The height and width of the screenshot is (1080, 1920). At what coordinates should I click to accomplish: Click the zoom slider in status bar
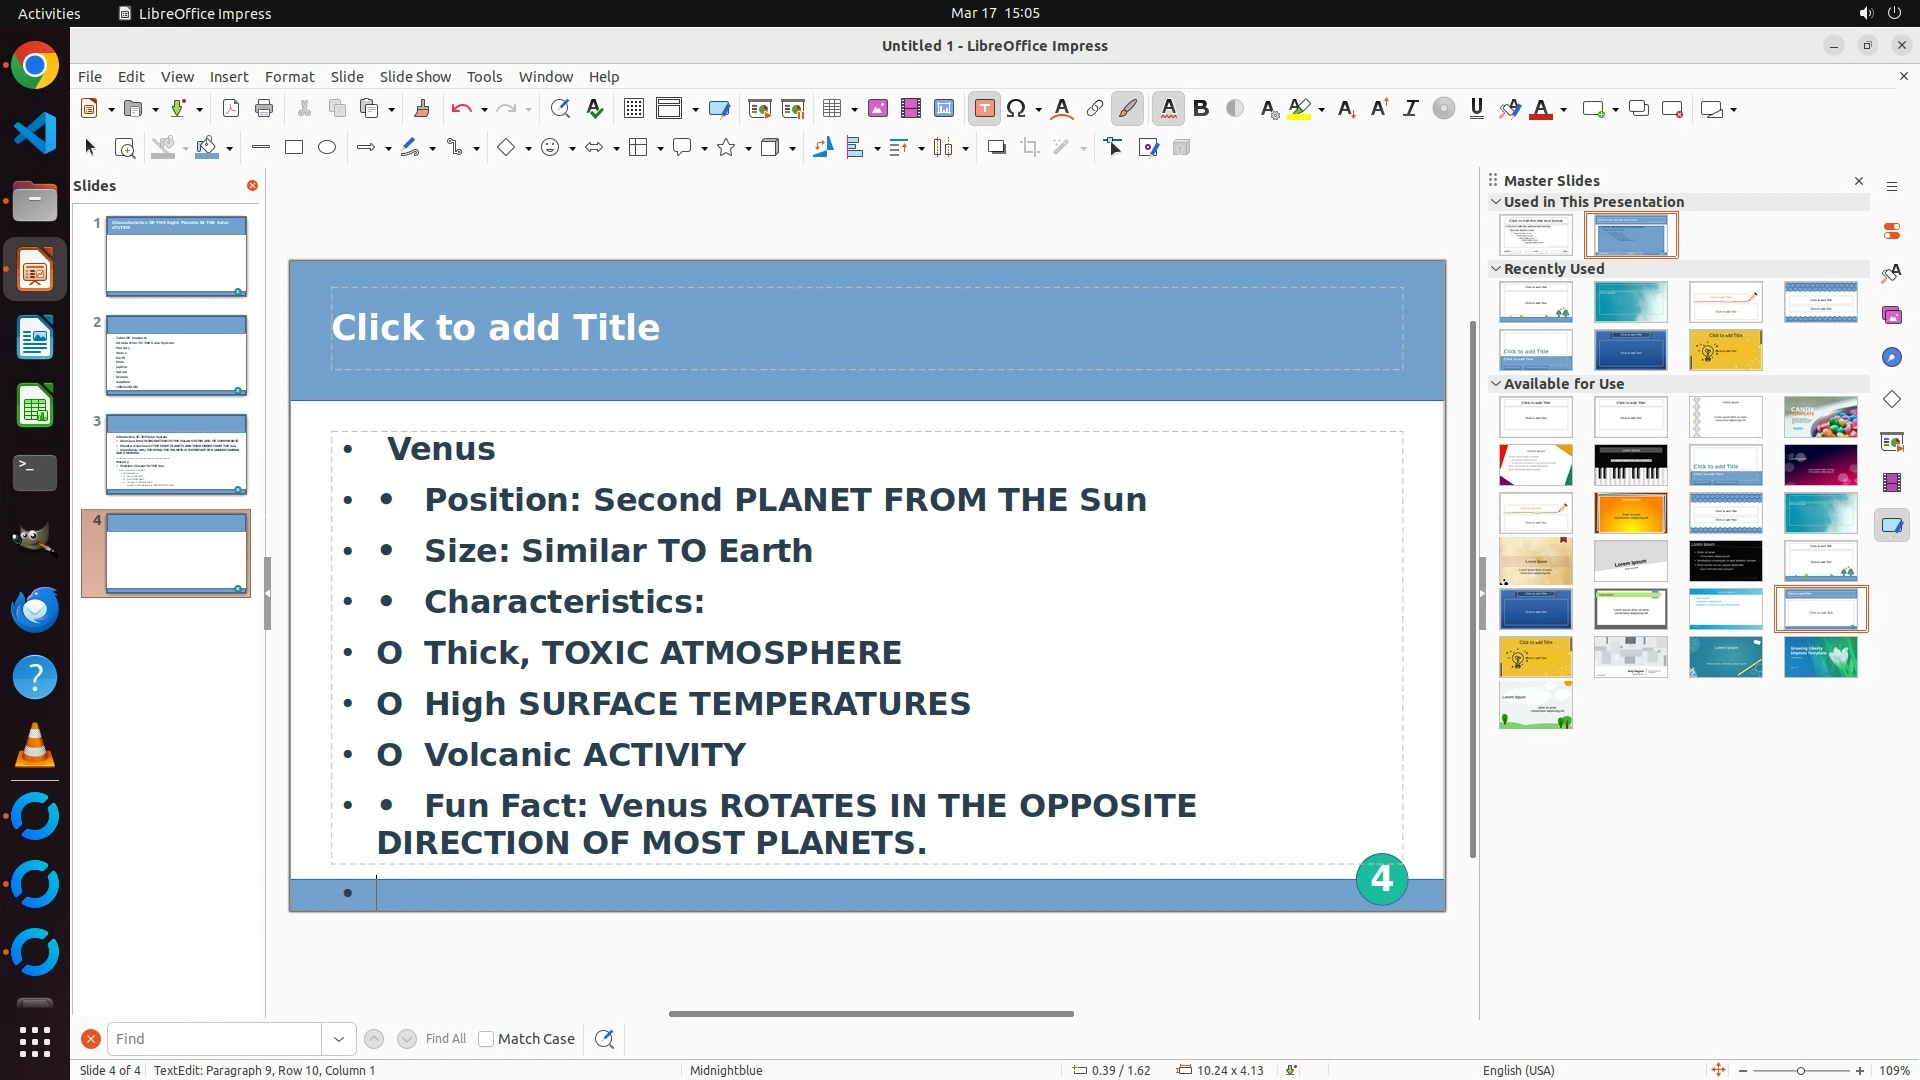1800,1071
